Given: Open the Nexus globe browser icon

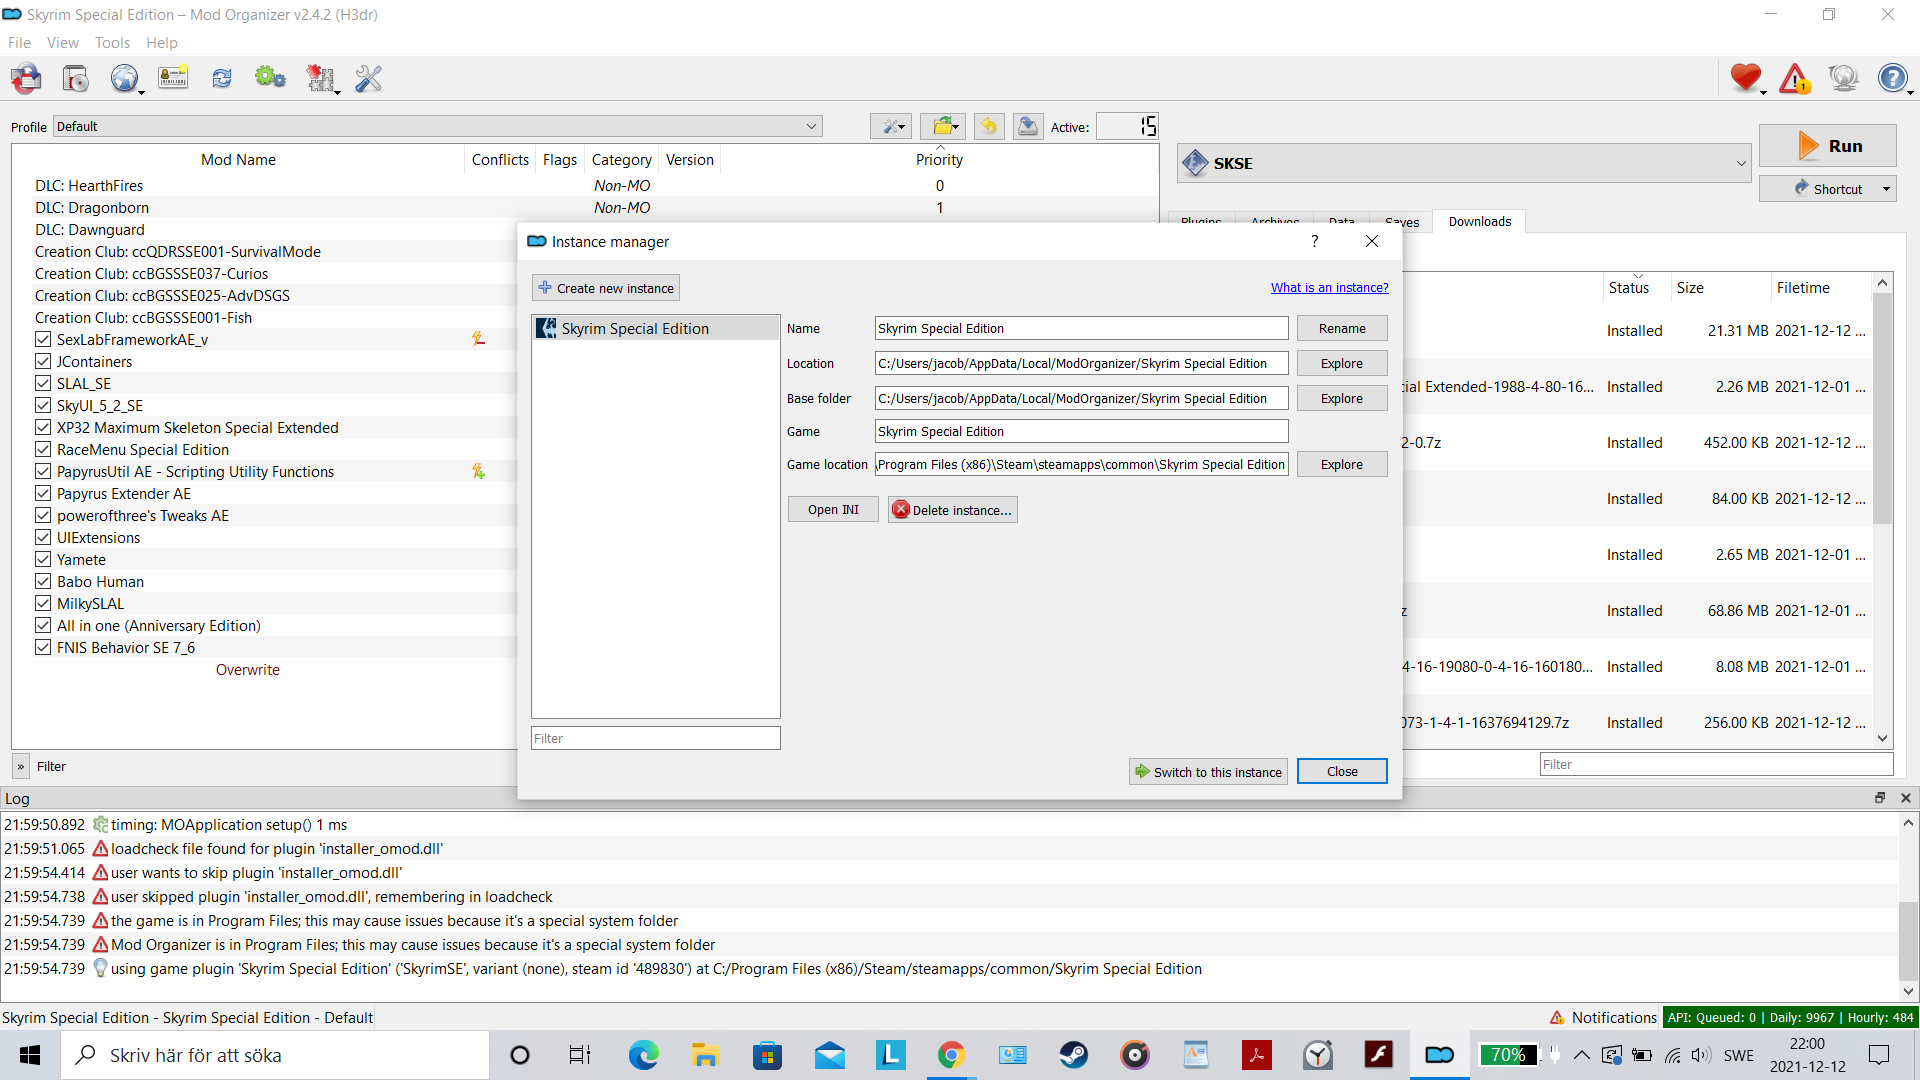Looking at the screenshot, I should (x=125, y=78).
